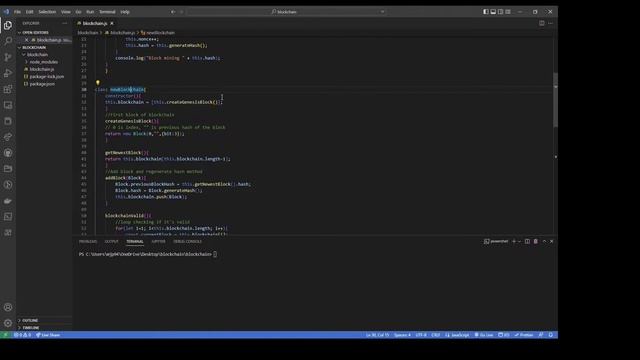The width and height of the screenshot is (640, 360).
Task: Switch to the Jupyter panel tab
Action: point(158,242)
